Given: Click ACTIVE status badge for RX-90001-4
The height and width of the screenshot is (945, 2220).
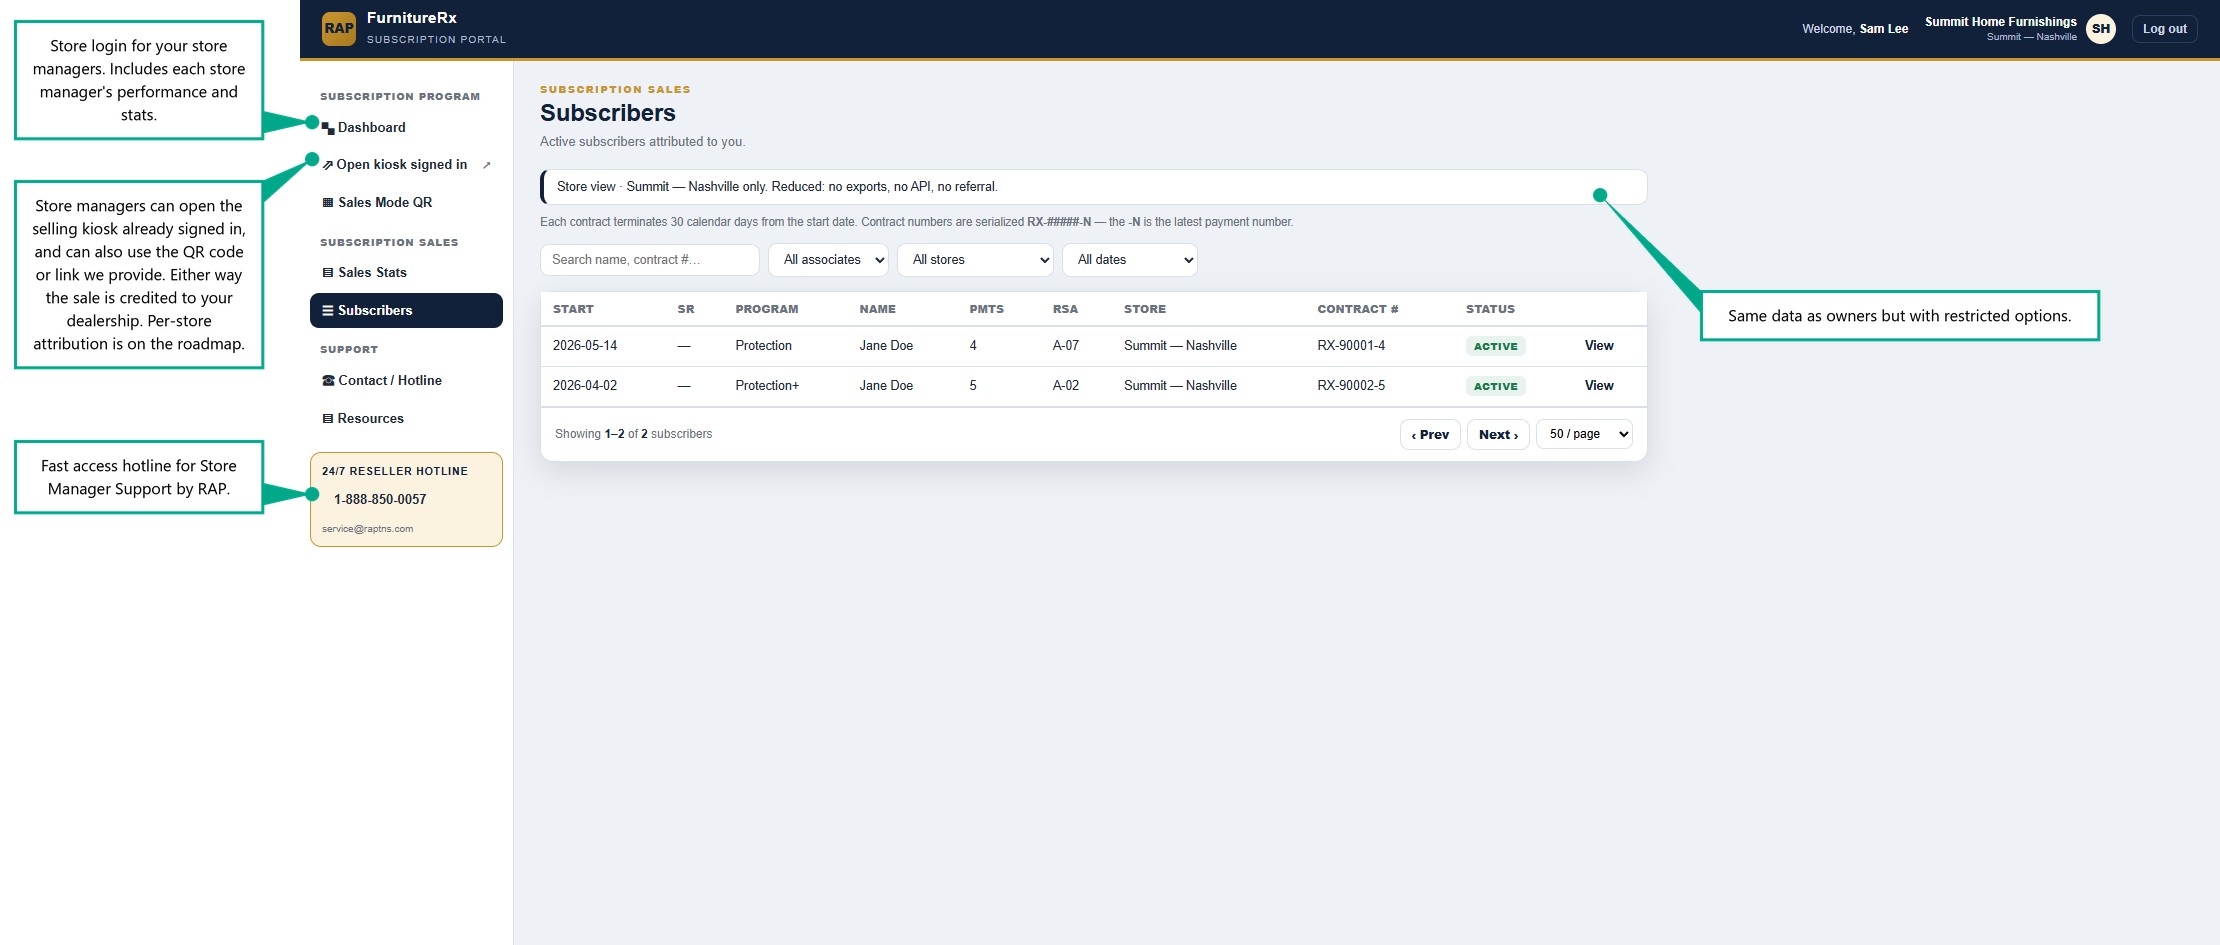Looking at the screenshot, I should tap(1495, 346).
